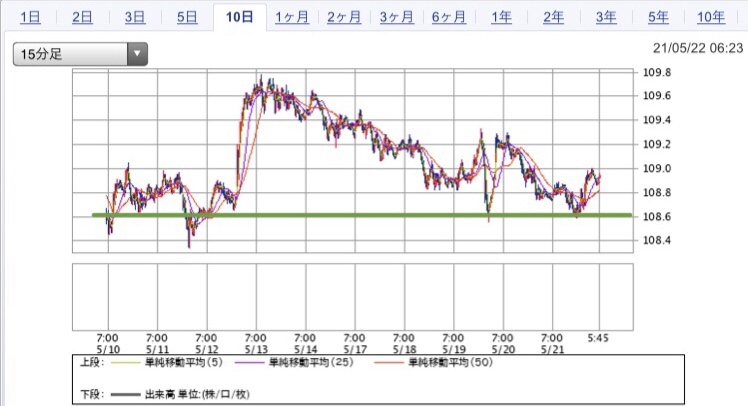This screenshot has width=748, height=406.
Task: Select the 3日 range tab
Action: click(x=135, y=17)
